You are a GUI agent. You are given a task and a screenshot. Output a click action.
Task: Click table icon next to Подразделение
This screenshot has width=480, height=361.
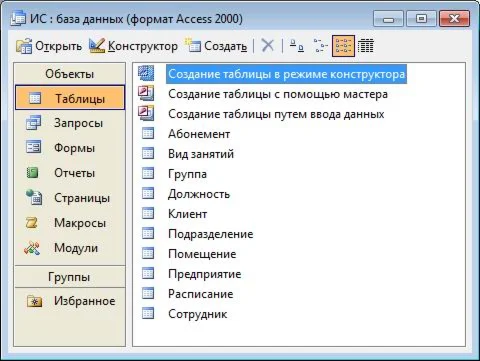148,233
